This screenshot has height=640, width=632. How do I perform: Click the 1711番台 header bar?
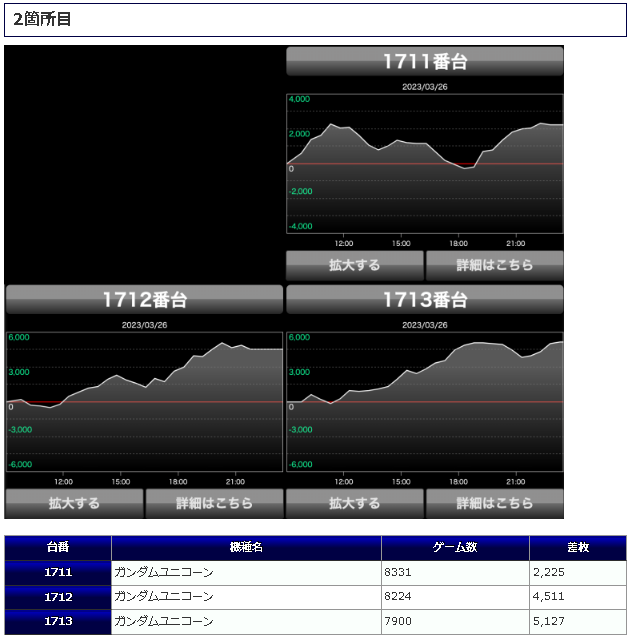point(425,61)
